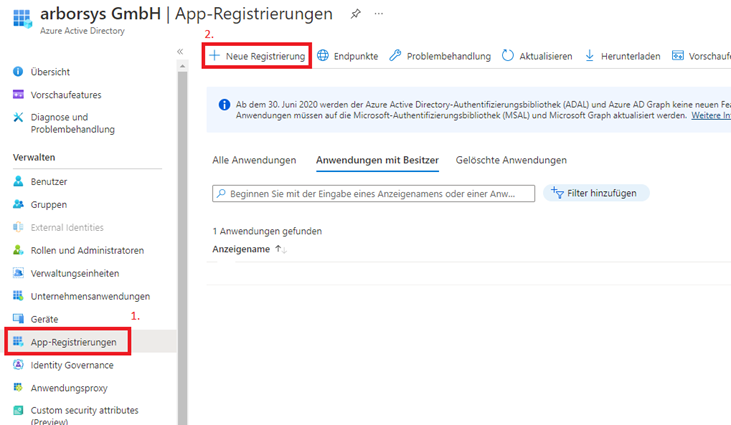
Task: Refresh list with Aktualisieren icon
Action: 508,56
